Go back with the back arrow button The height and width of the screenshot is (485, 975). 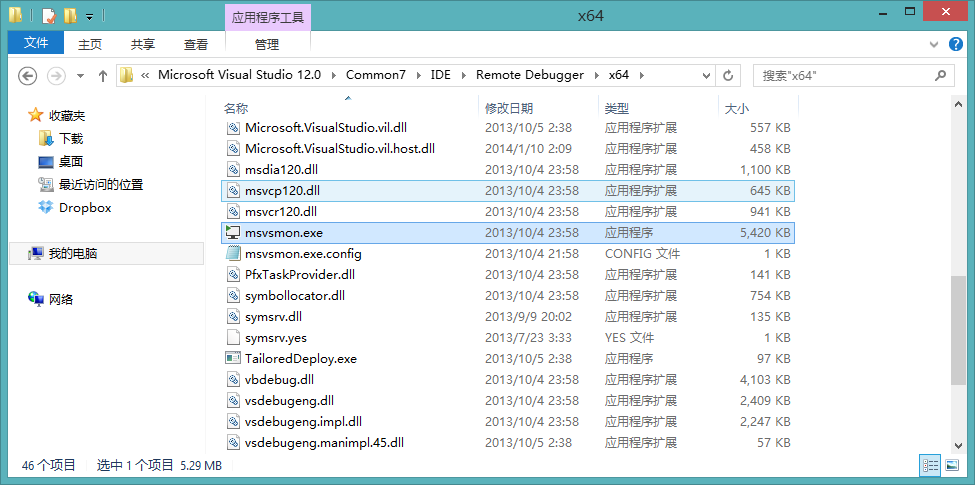[28, 75]
